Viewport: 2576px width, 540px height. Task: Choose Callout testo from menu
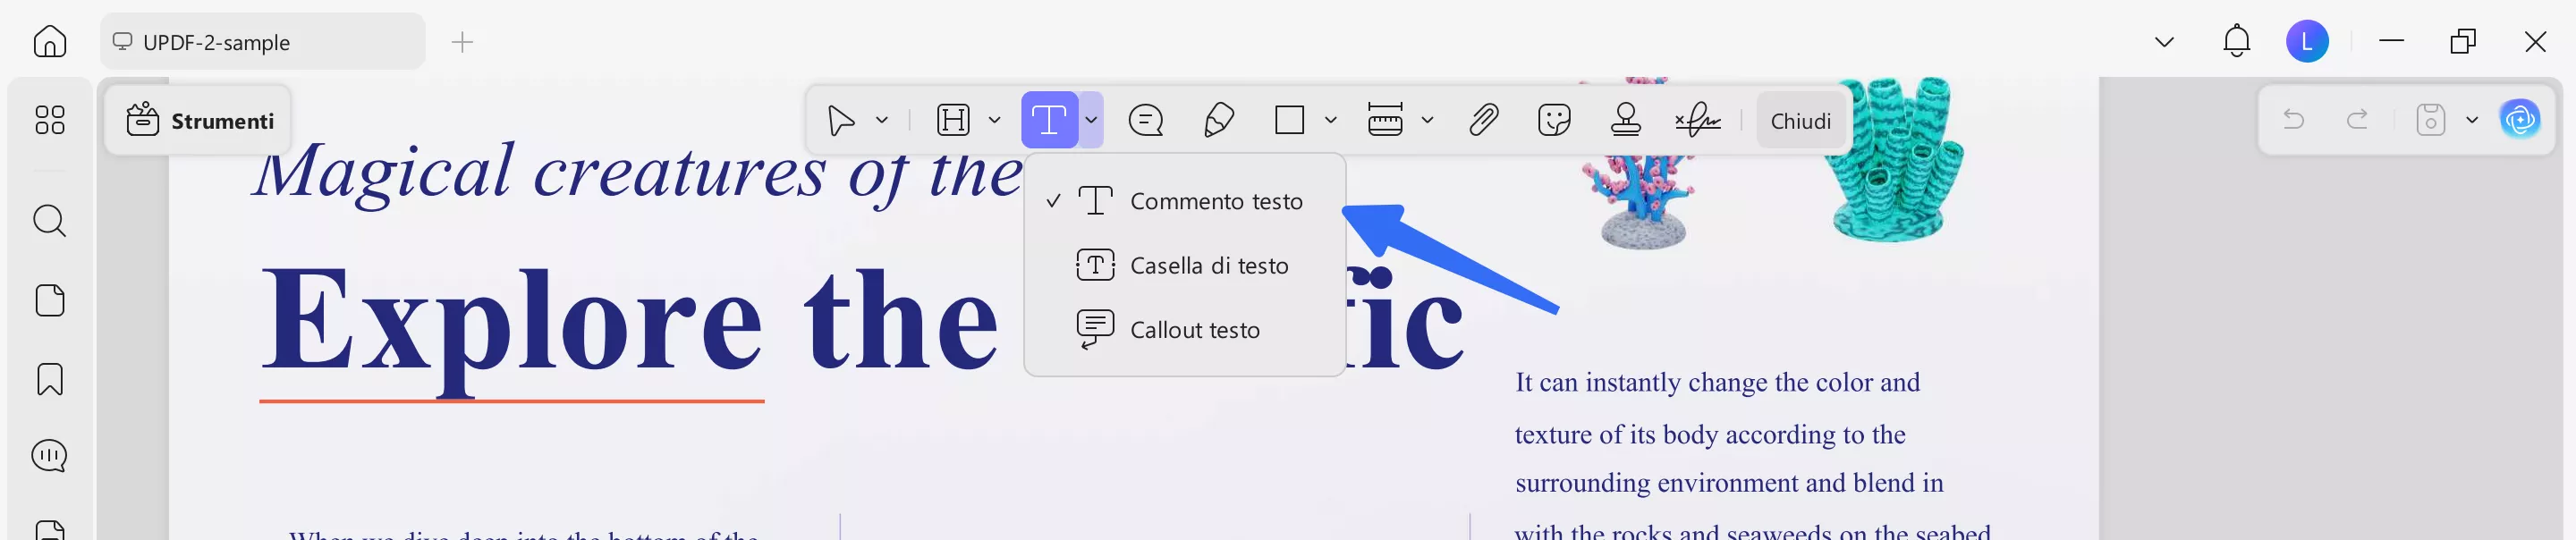pyautogui.click(x=1185, y=330)
